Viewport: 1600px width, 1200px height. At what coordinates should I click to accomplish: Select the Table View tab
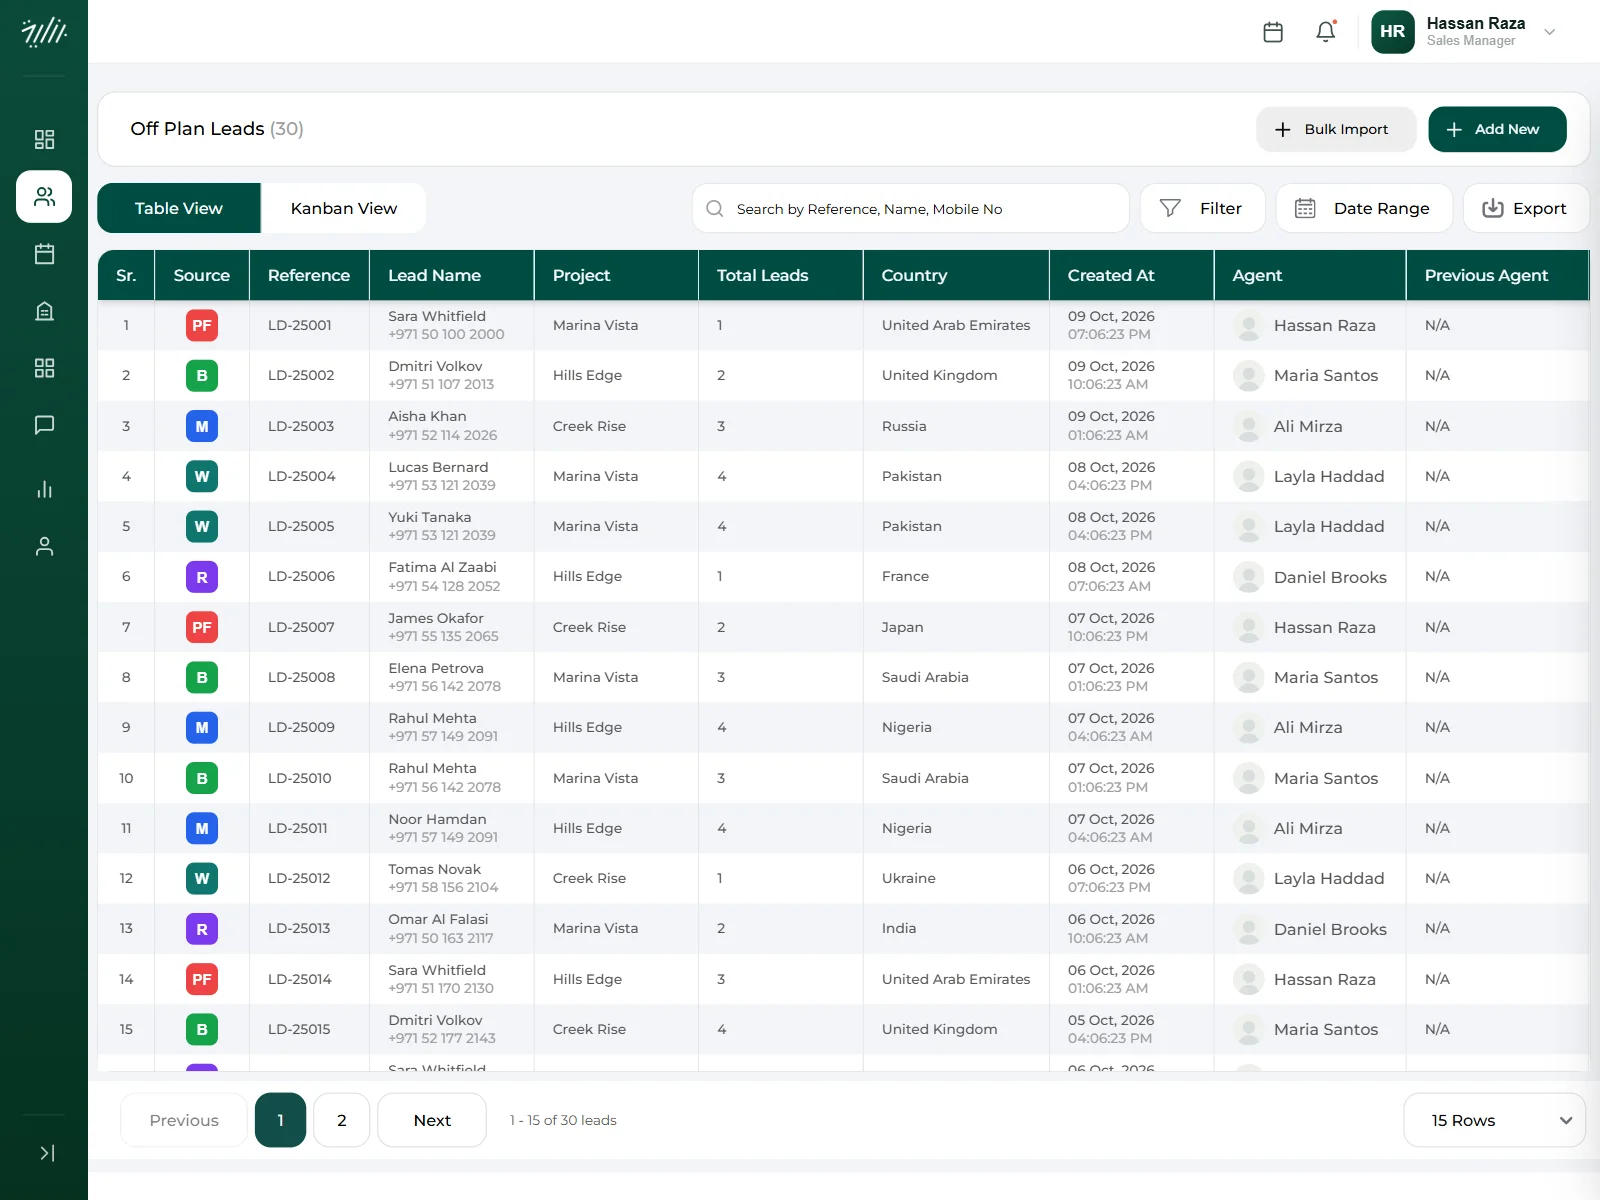[x=179, y=208]
